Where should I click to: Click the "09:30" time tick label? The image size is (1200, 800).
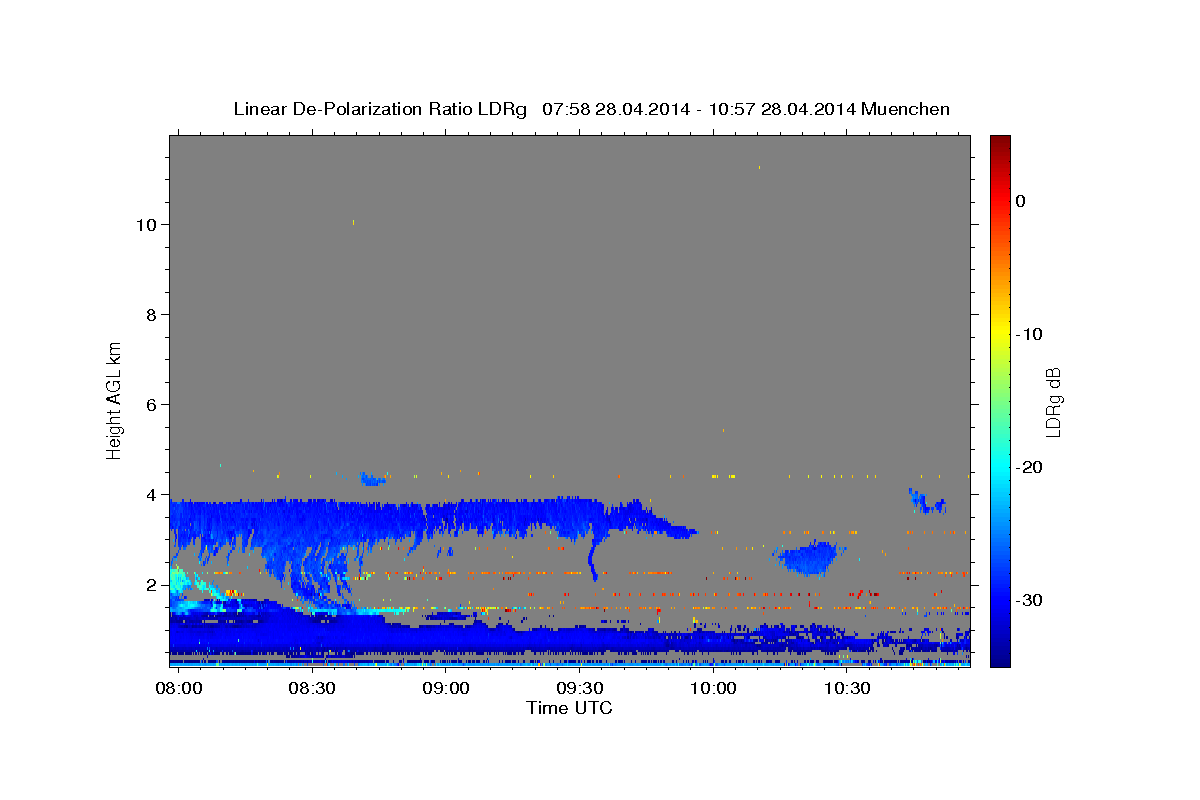580,690
